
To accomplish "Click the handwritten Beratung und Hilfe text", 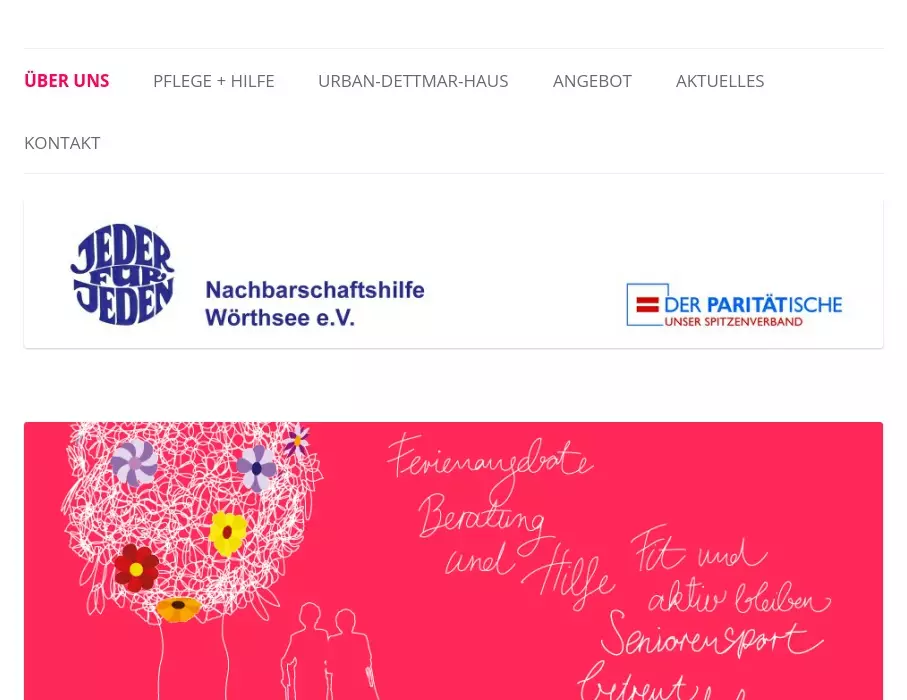I will coord(515,550).
